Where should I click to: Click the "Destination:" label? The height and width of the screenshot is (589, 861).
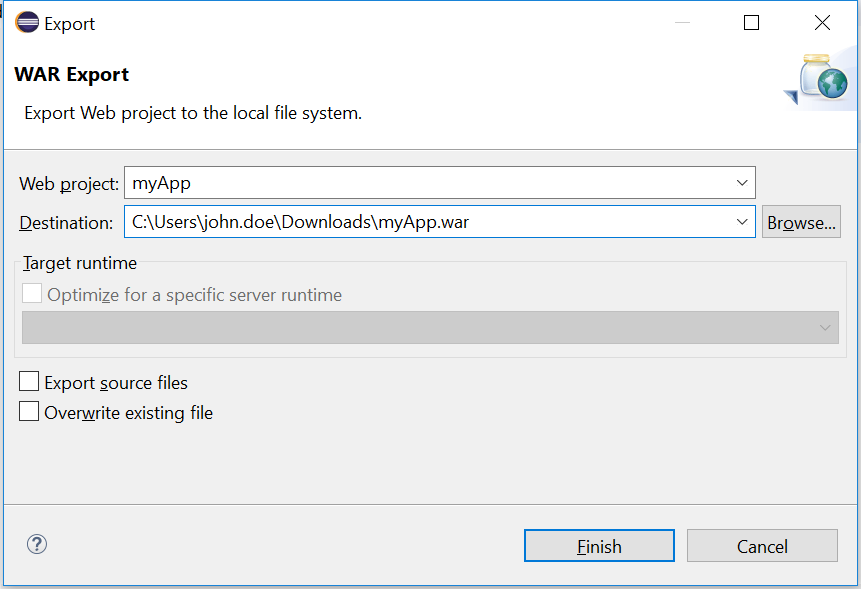(66, 223)
